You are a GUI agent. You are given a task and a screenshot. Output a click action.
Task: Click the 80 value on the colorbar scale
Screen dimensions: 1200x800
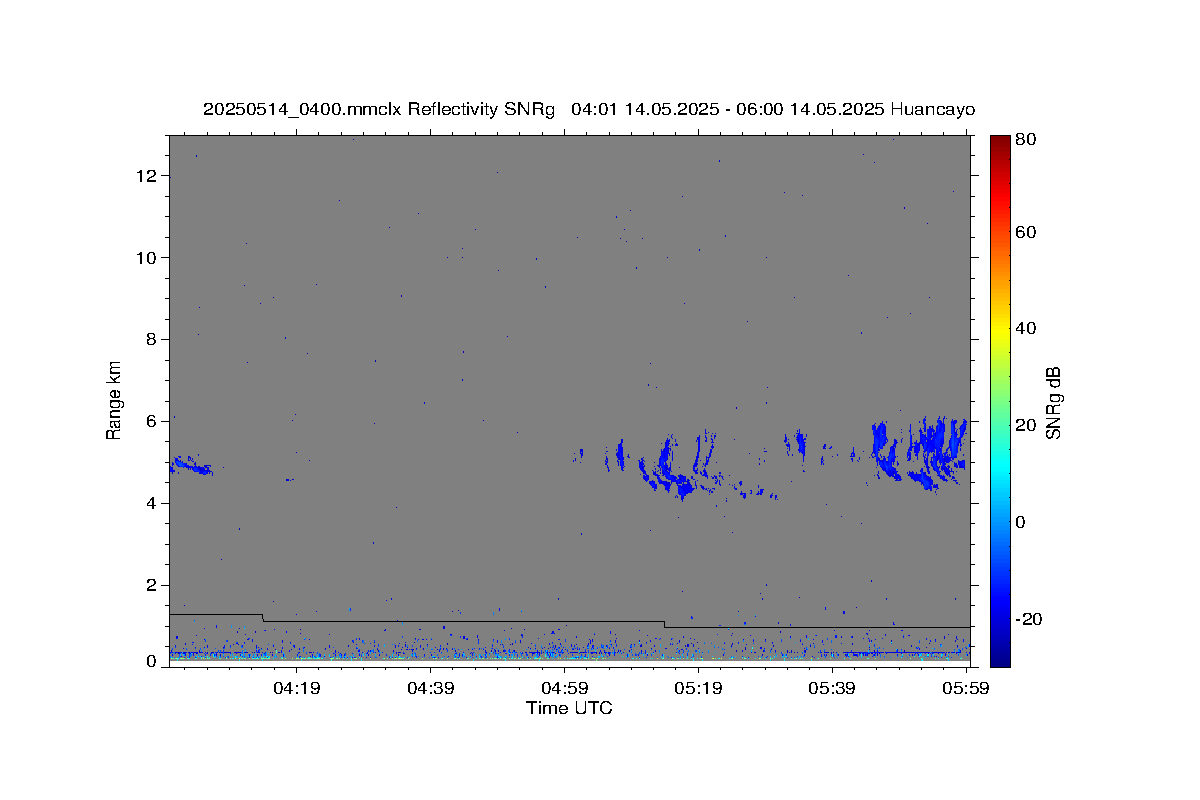(x=1028, y=141)
